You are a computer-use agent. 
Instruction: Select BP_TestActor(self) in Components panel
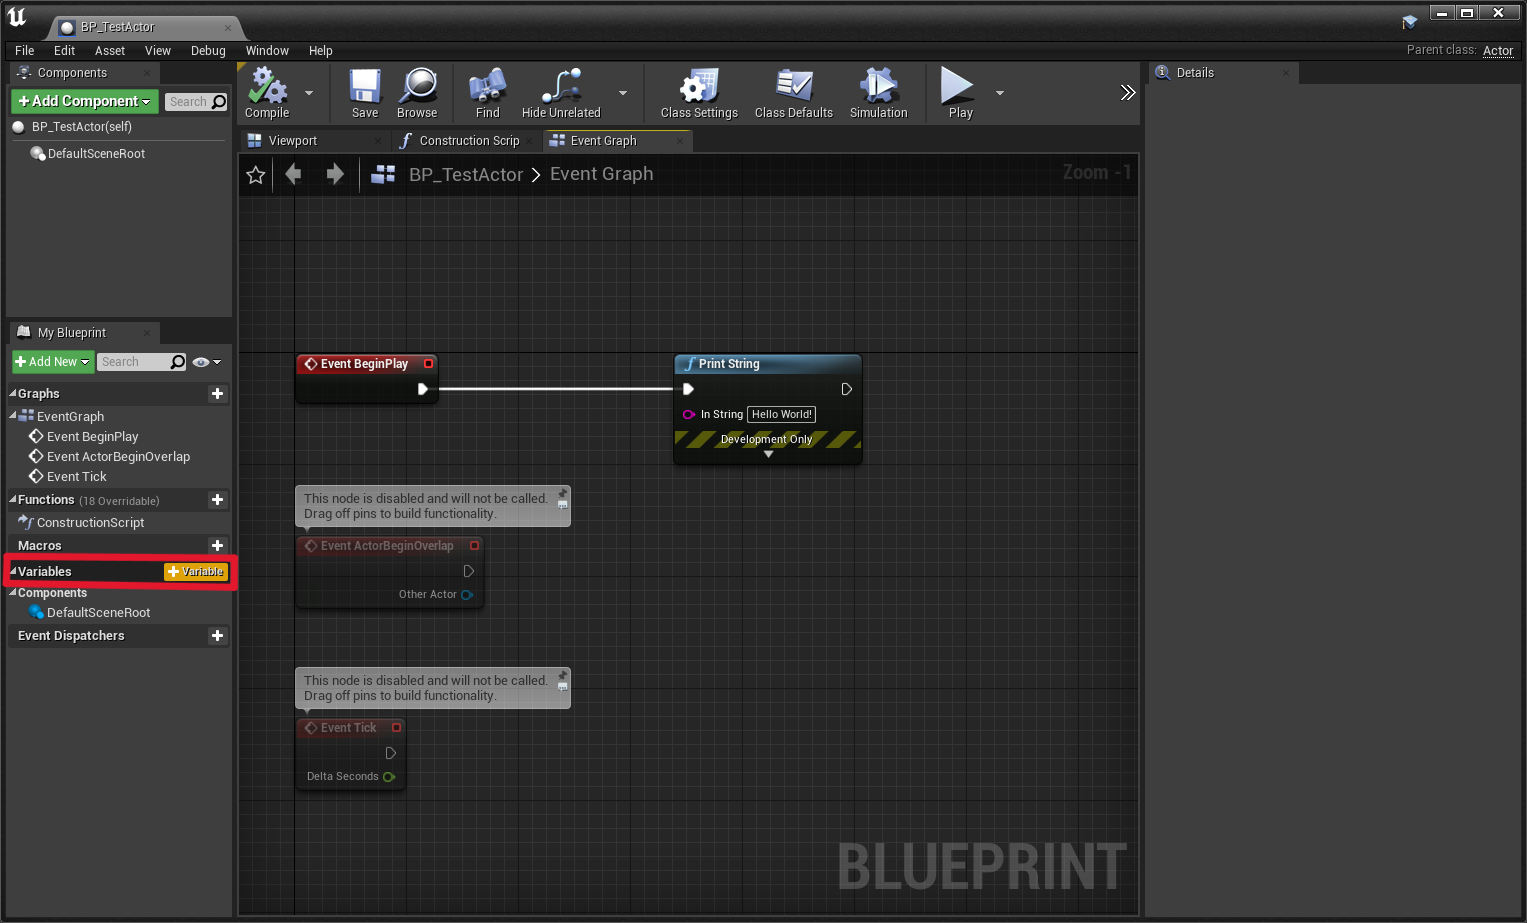pos(81,127)
